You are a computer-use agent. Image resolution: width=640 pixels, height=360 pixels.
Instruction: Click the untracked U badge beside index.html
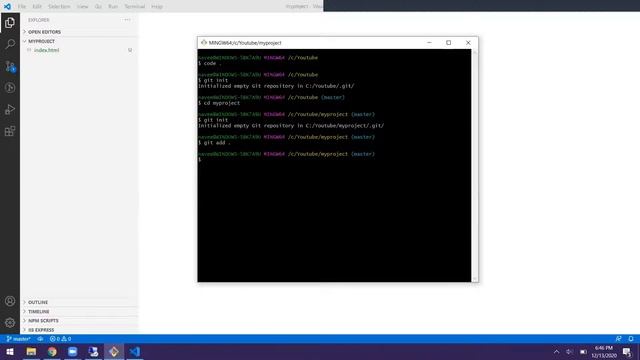[130, 50]
